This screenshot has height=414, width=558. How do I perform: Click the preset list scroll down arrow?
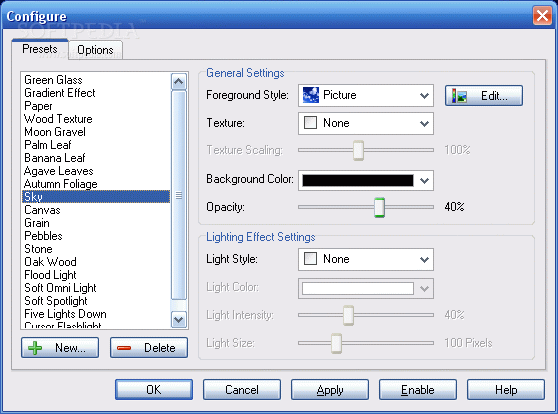tap(179, 319)
